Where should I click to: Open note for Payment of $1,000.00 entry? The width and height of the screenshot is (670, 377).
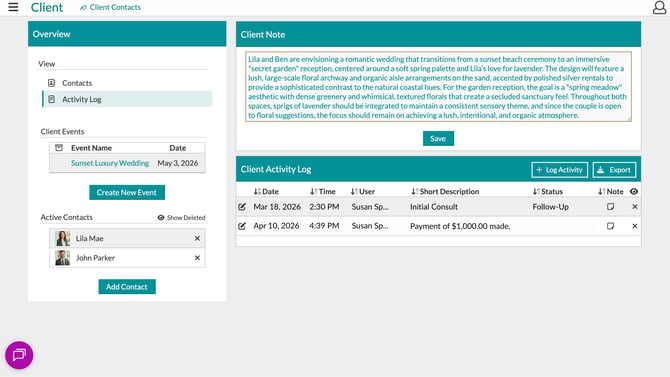pyautogui.click(x=610, y=226)
